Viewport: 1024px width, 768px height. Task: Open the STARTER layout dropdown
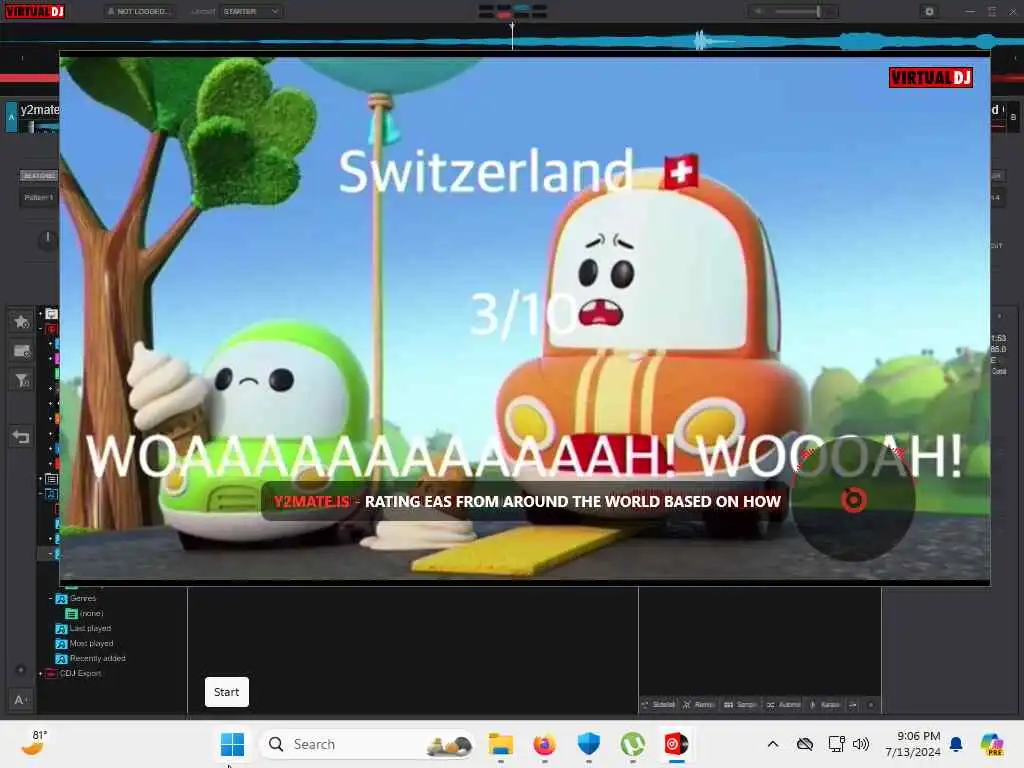(251, 12)
